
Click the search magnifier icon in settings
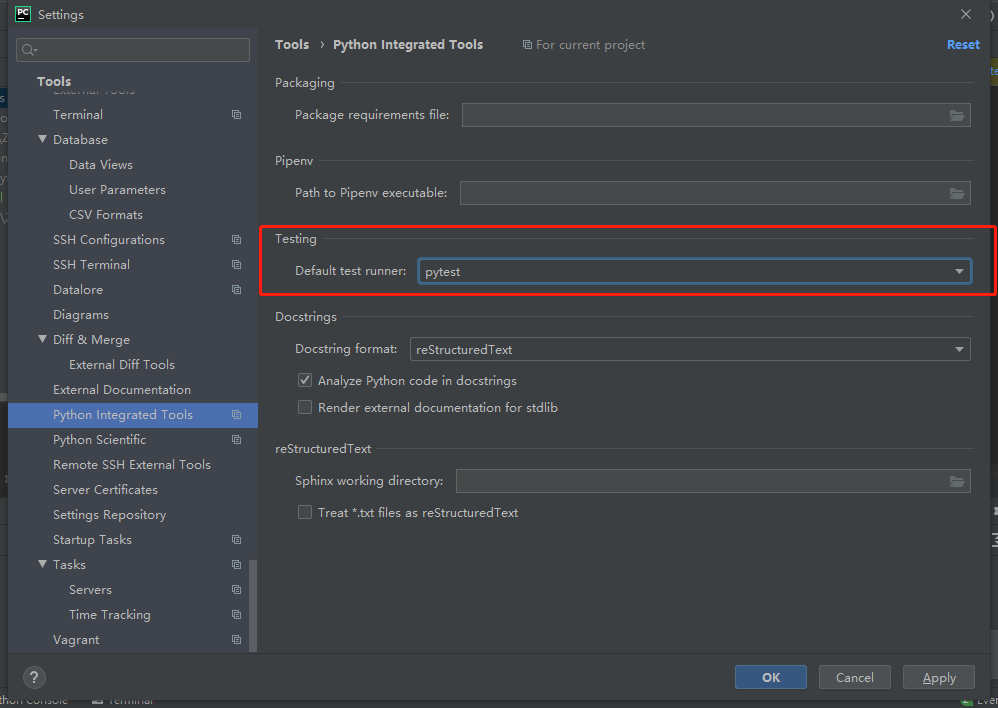tap(29, 50)
